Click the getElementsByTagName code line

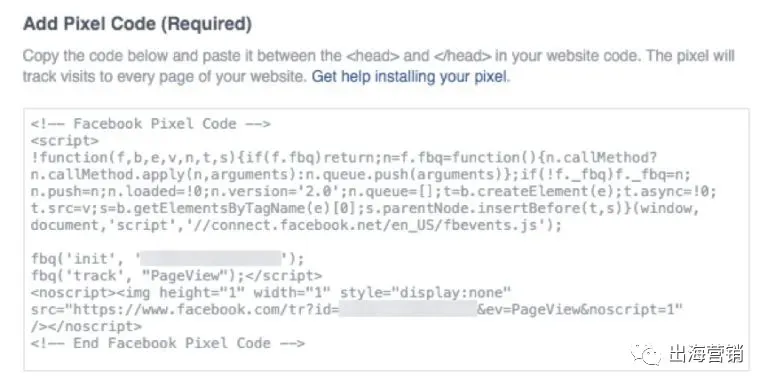(x=365, y=209)
